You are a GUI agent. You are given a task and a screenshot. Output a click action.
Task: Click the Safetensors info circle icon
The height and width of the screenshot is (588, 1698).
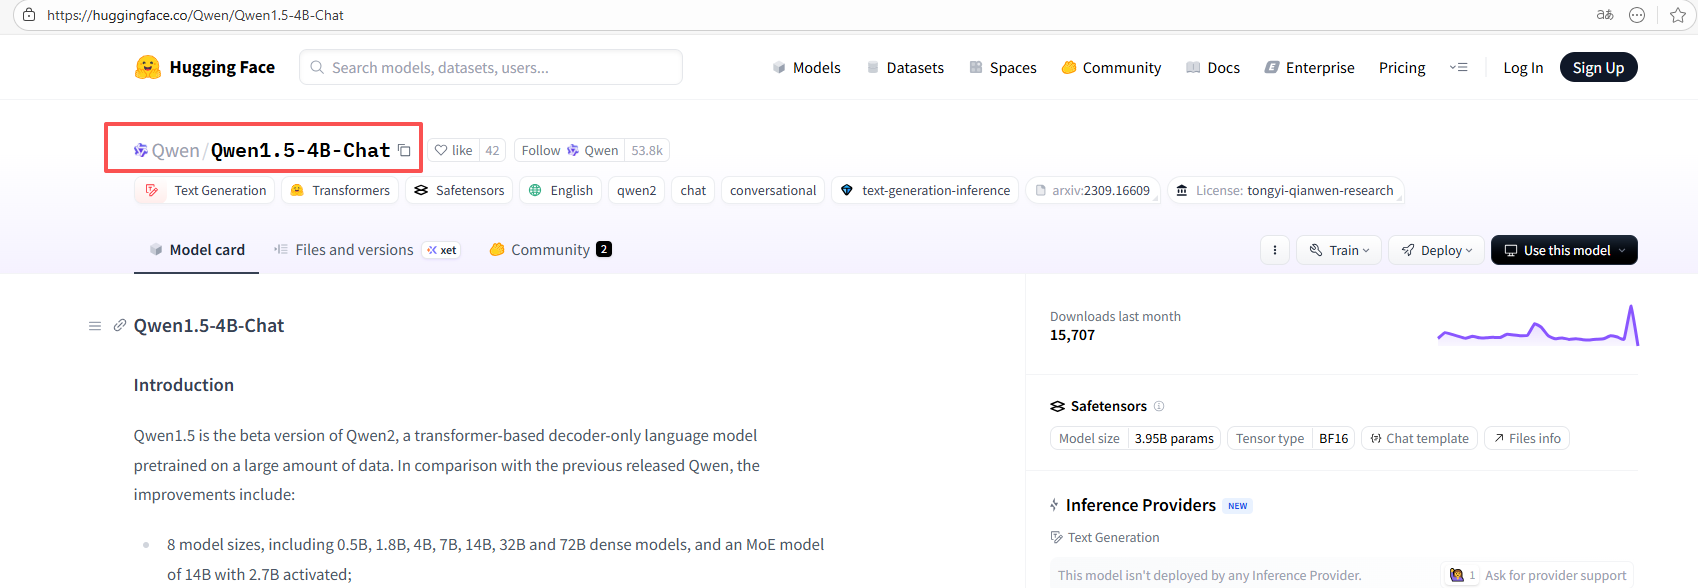coord(1159,406)
